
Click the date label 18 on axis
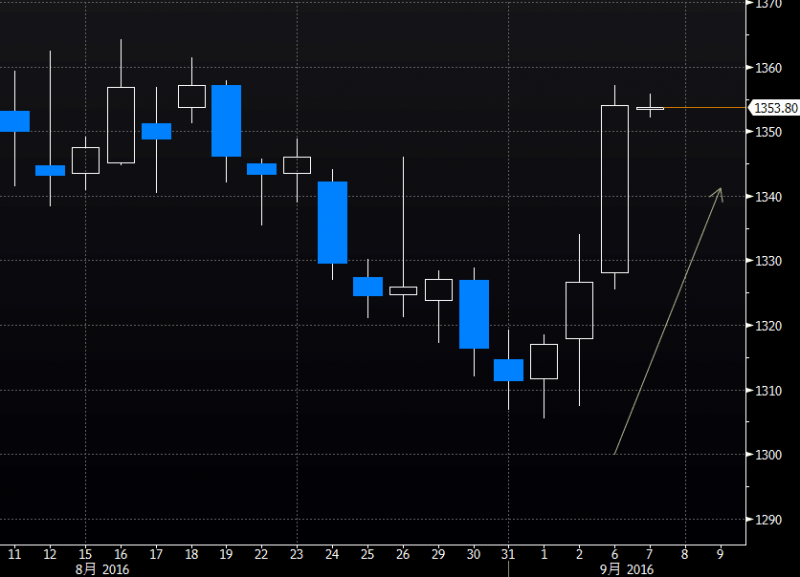point(191,554)
